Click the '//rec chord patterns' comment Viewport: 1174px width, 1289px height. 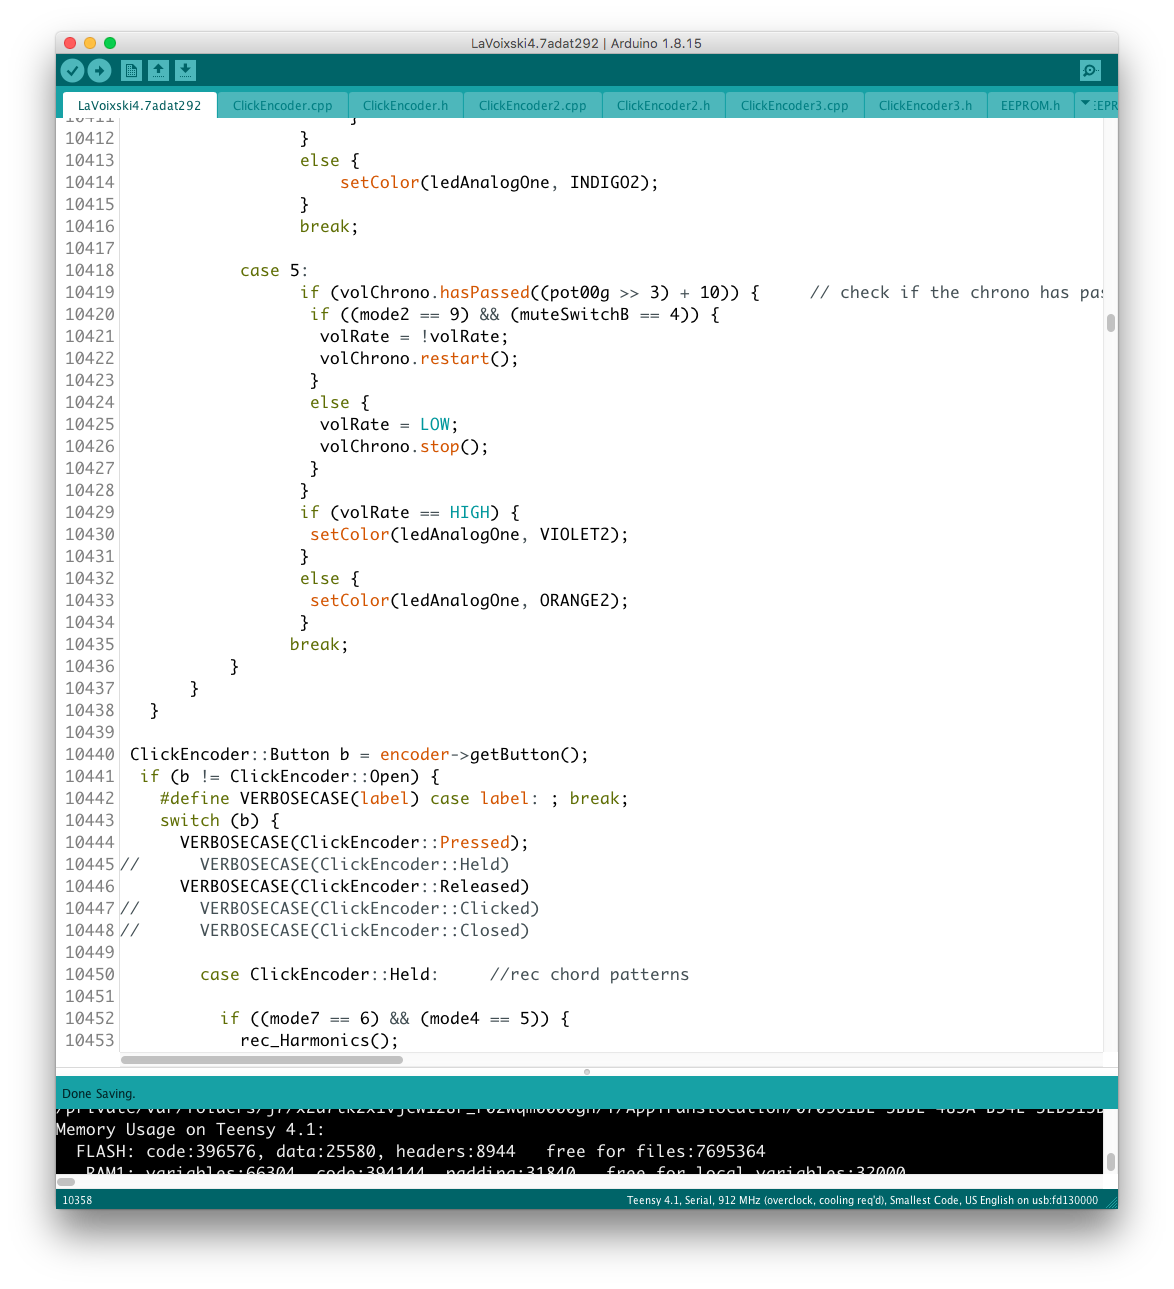tap(589, 974)
